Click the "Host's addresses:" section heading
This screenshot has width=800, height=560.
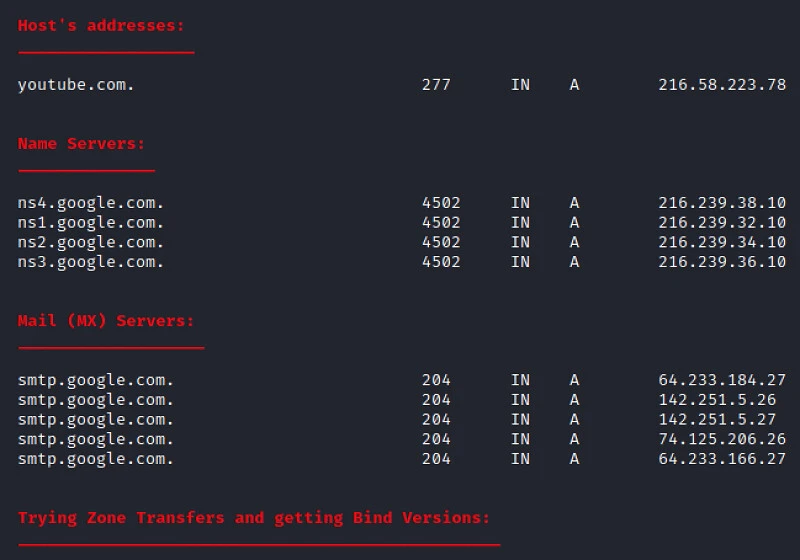[101, 26]
